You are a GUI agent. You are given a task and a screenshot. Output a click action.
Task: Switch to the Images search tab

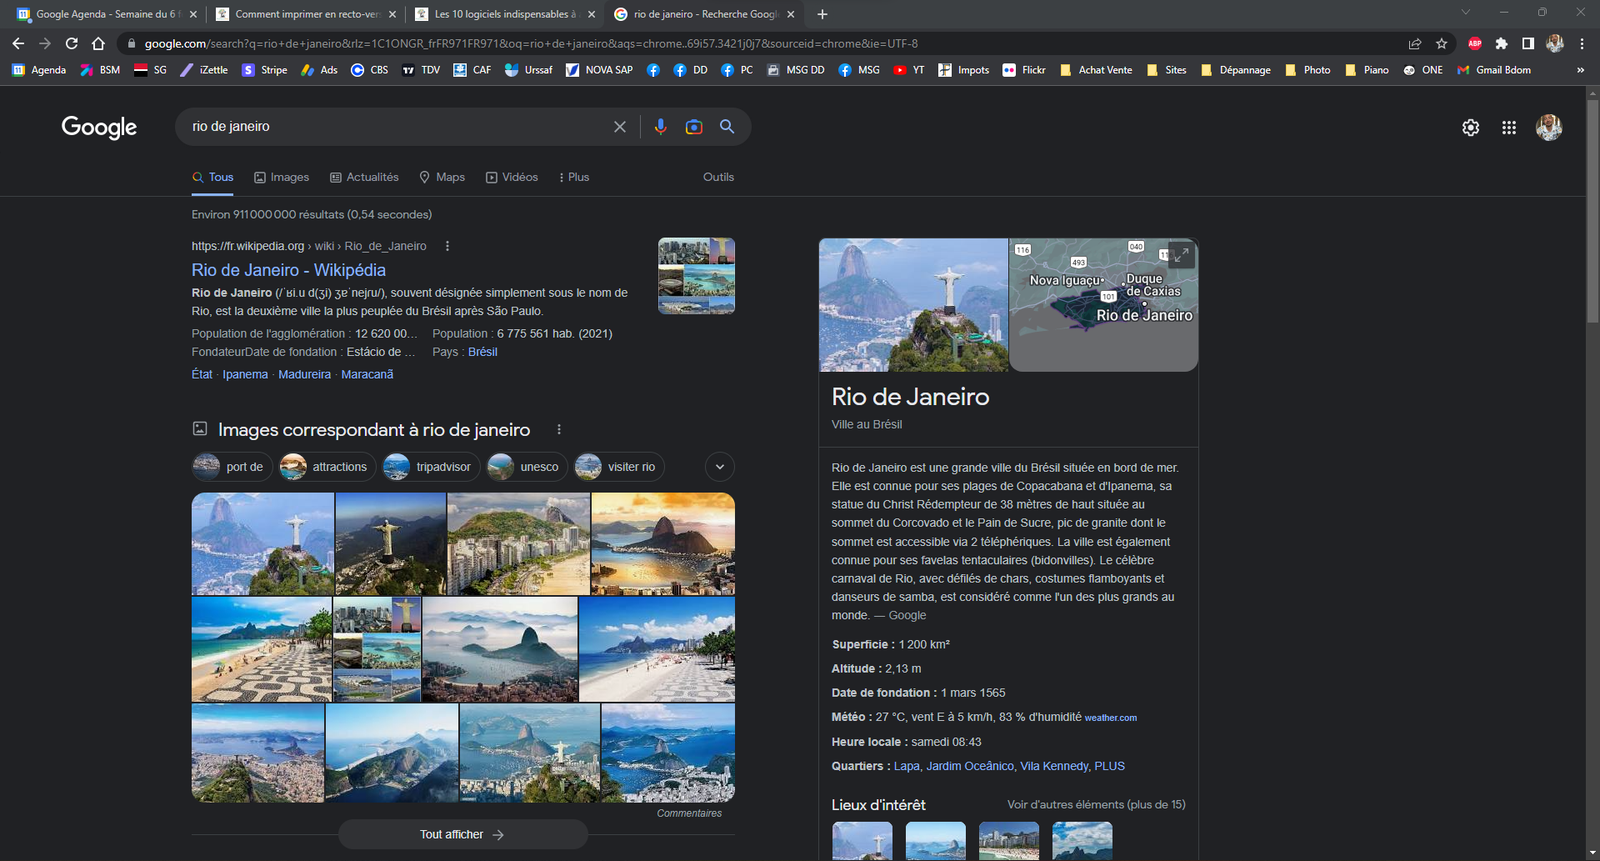pos(281,177)
